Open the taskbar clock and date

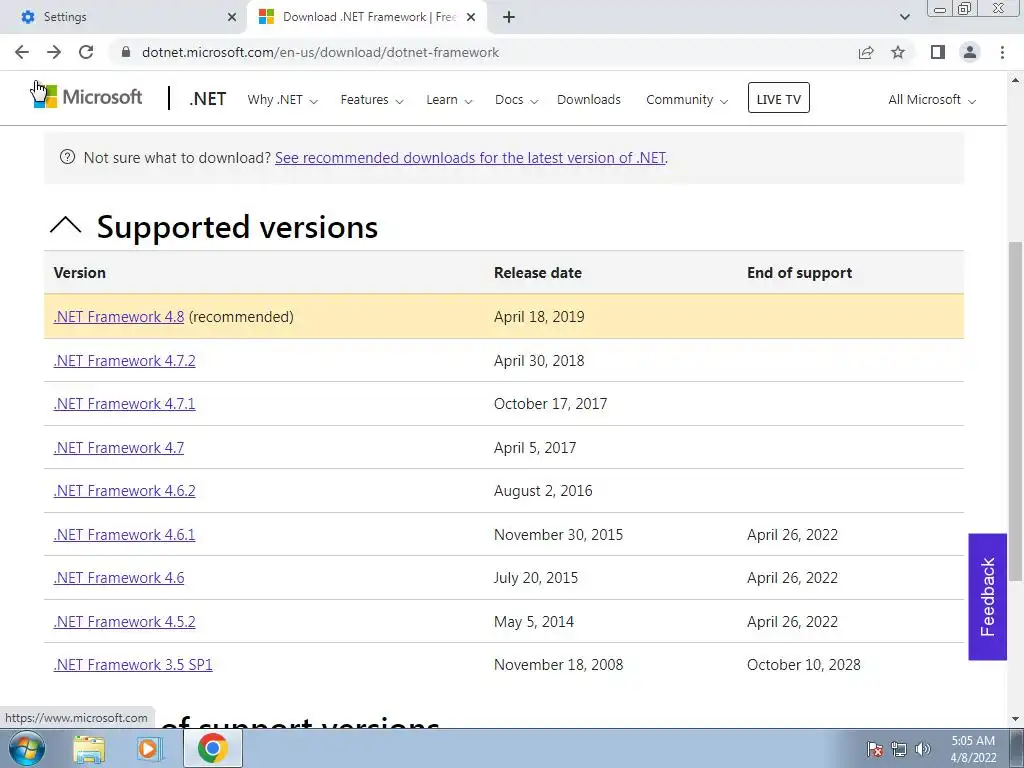coord(972,749)
